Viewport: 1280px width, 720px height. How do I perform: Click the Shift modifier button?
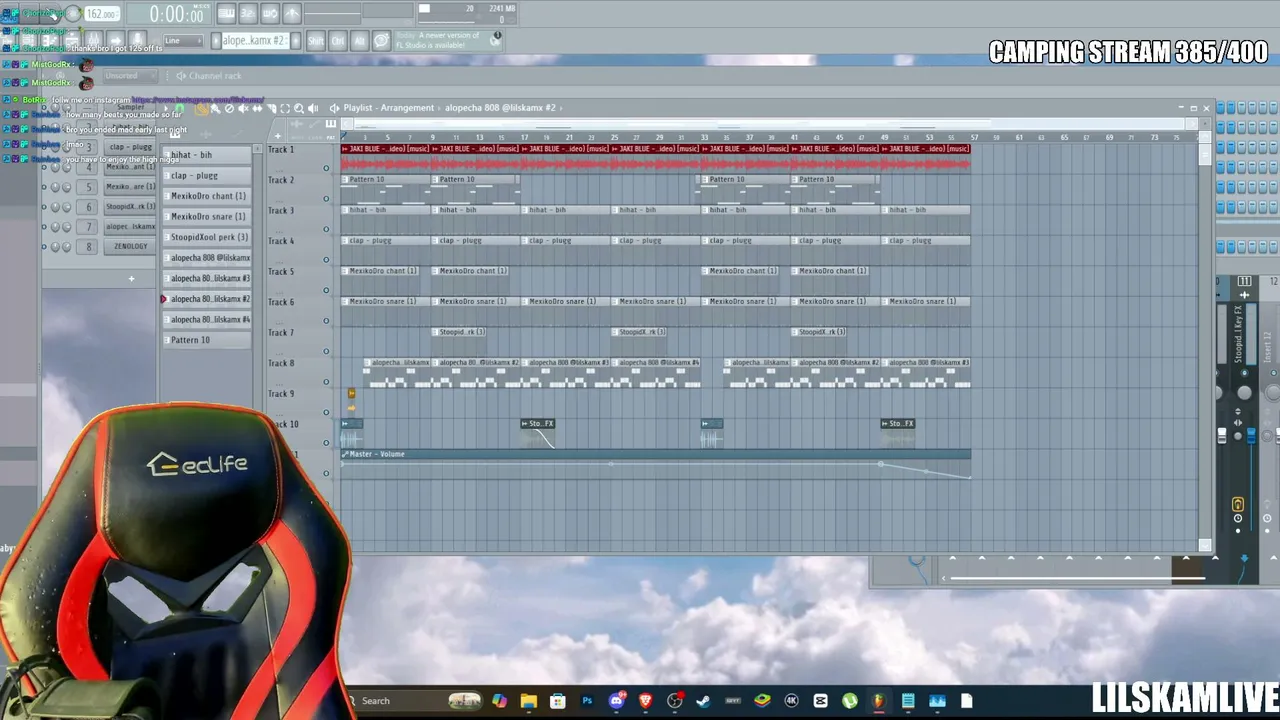(315, 41)
